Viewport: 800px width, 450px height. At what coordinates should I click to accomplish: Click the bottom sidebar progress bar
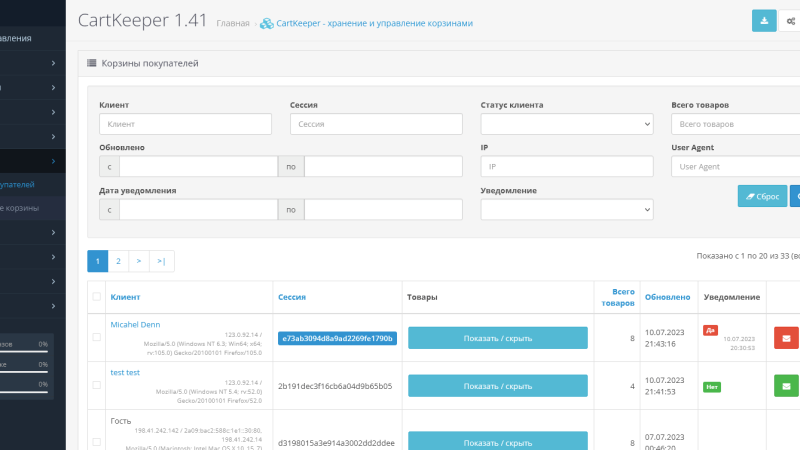coord(24,392)
